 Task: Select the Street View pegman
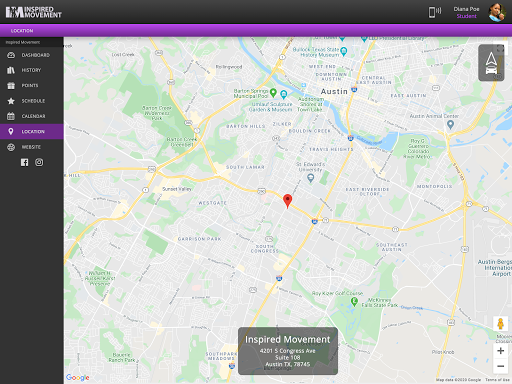click(500, 324)
